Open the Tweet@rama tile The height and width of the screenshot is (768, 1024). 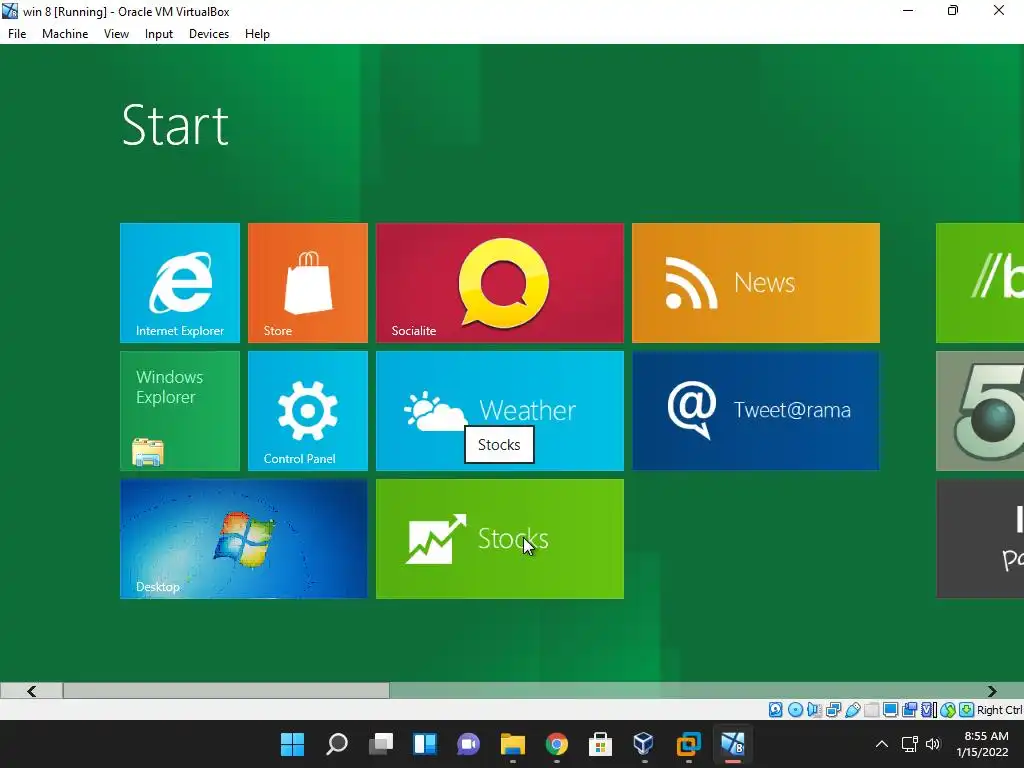coord(756,411)
